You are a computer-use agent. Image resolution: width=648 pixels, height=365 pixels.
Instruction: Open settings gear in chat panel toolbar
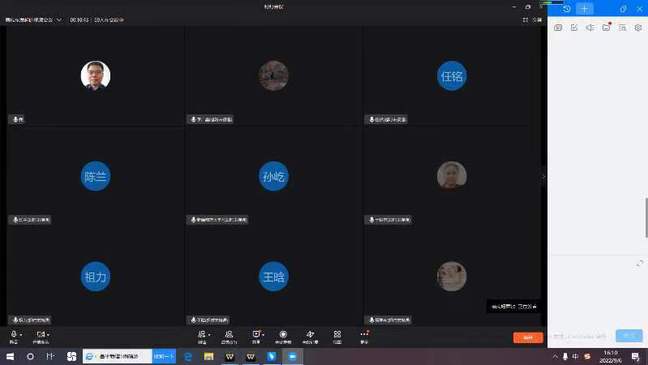pyautogui.click(x=638, y=27)
